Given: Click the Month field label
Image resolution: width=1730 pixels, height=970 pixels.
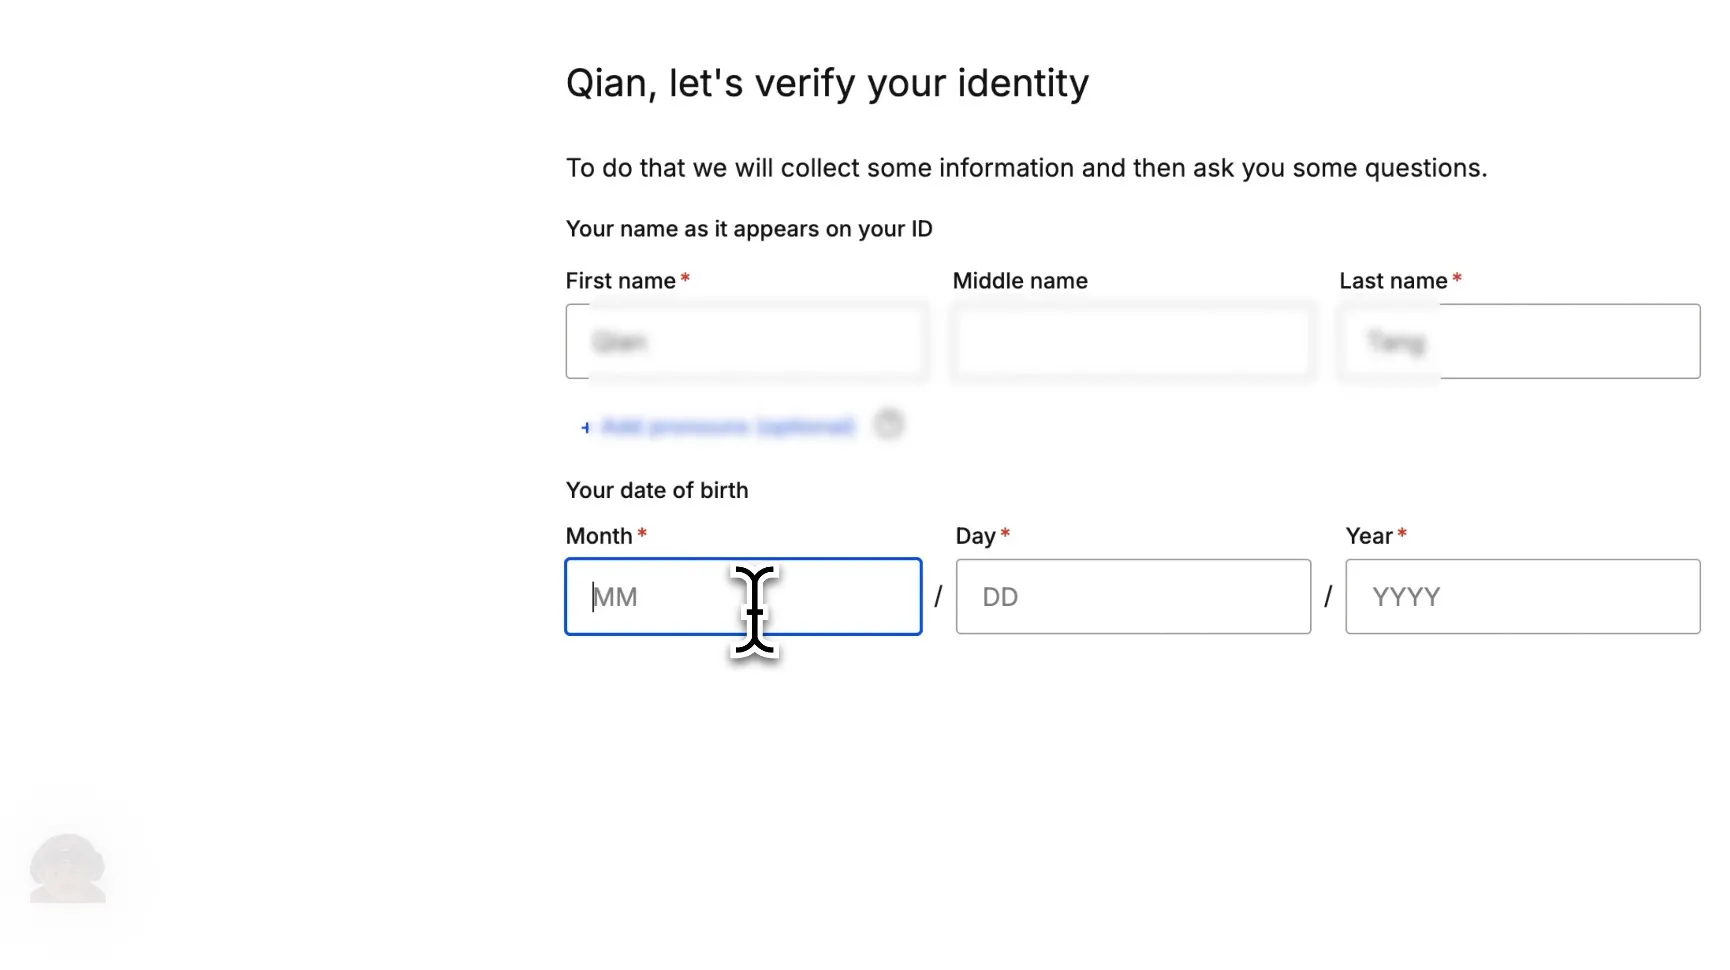Looking at the screenshot, I should pyautogui.click(x=599, y=536).
